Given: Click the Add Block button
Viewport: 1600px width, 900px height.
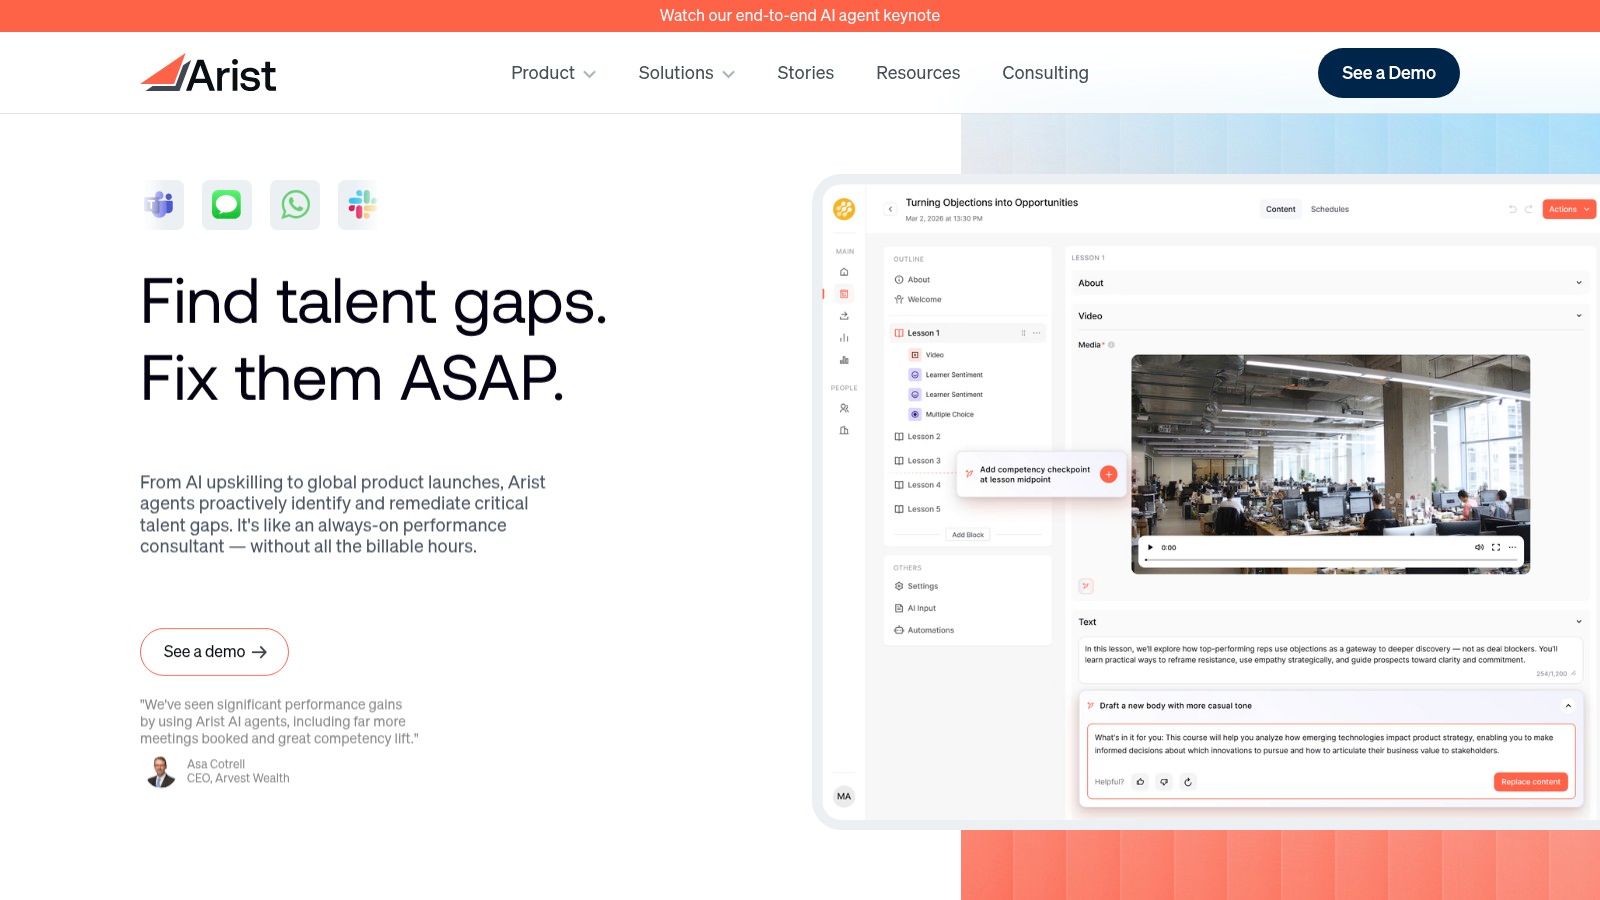Looking at the screenshot, I should pyautogui.click(x=968, y=535).
